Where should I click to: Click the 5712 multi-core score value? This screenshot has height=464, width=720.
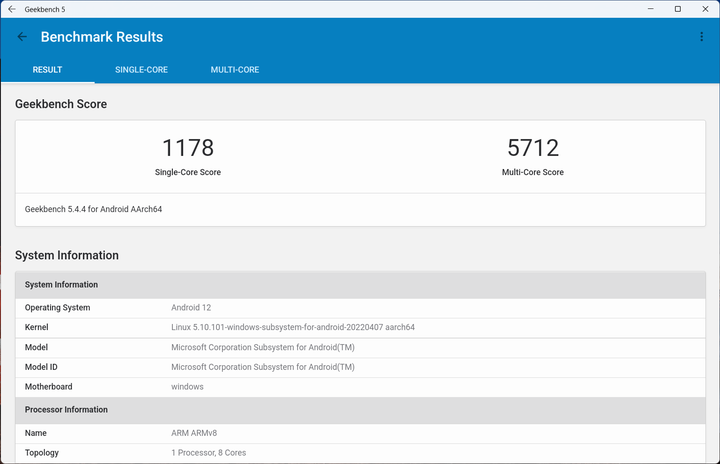pos(533,148)
